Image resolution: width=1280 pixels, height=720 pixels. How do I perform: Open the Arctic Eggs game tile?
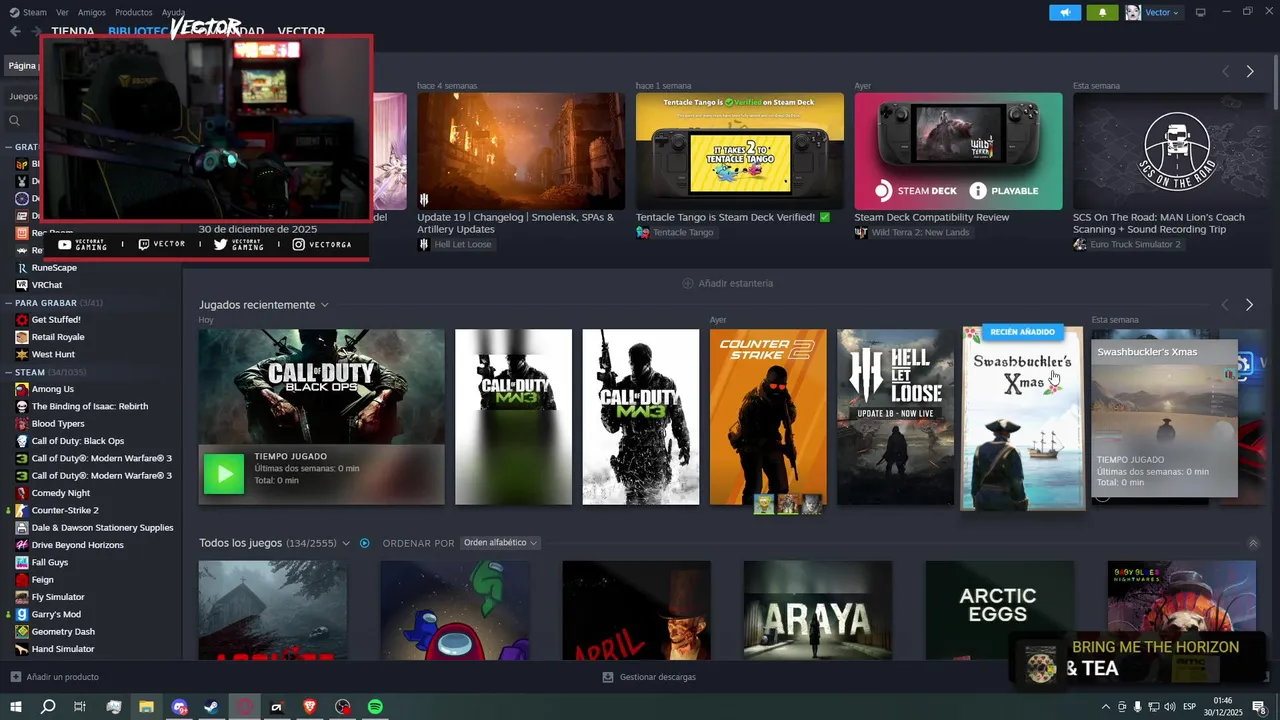(999, 610)
